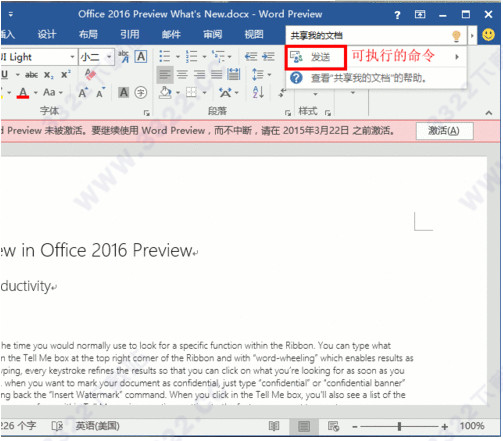Grow font size
The width and height of the screenshot is (503, 441).
point(83,93)
